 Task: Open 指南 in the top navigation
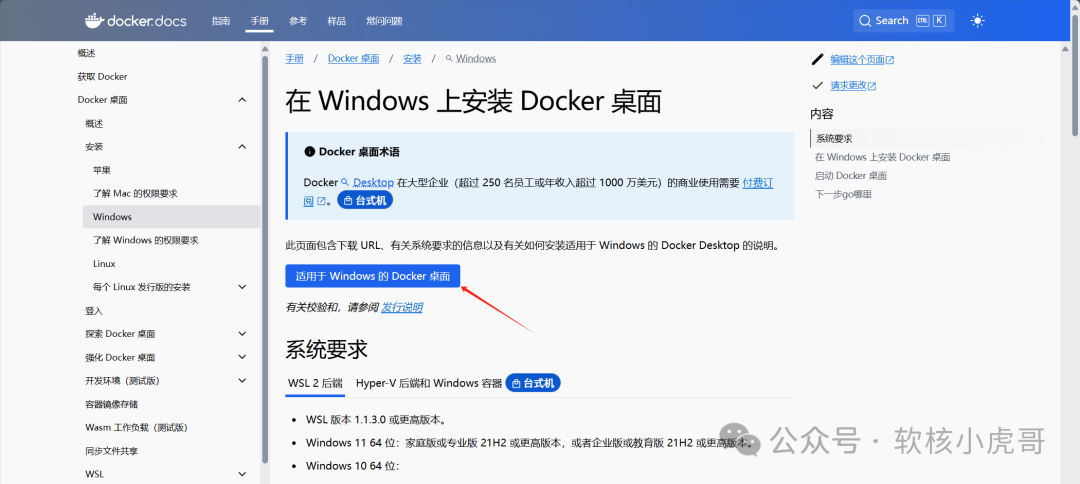coord(221,21)
